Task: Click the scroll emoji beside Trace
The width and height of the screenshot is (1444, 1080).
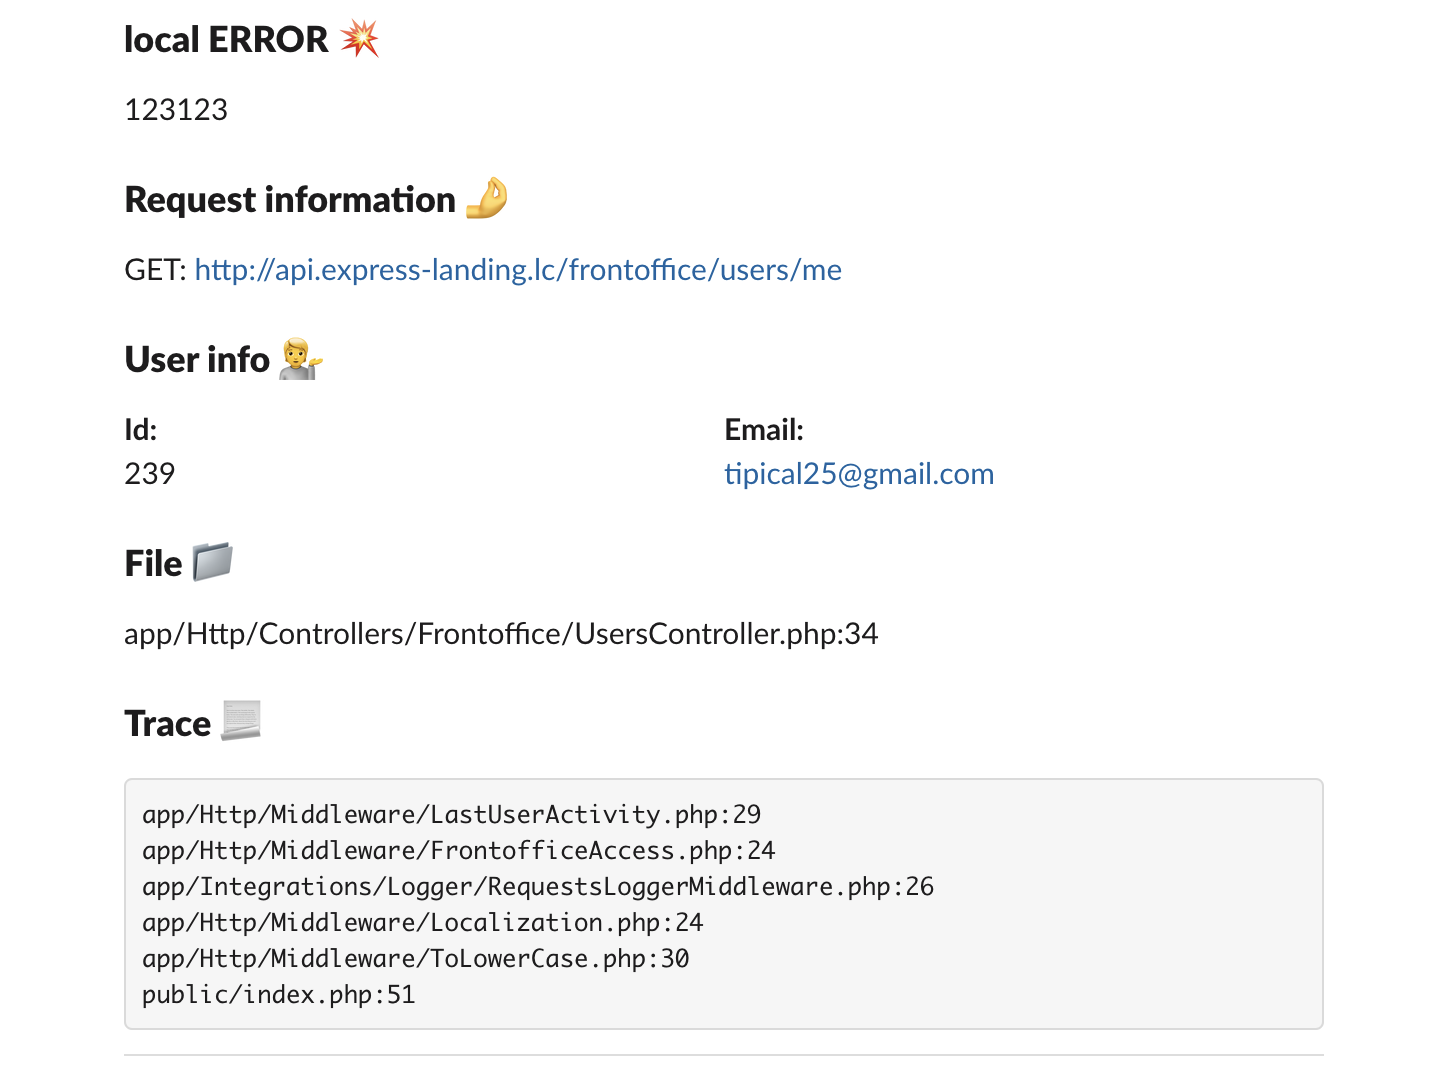Action: coord(241,721)
